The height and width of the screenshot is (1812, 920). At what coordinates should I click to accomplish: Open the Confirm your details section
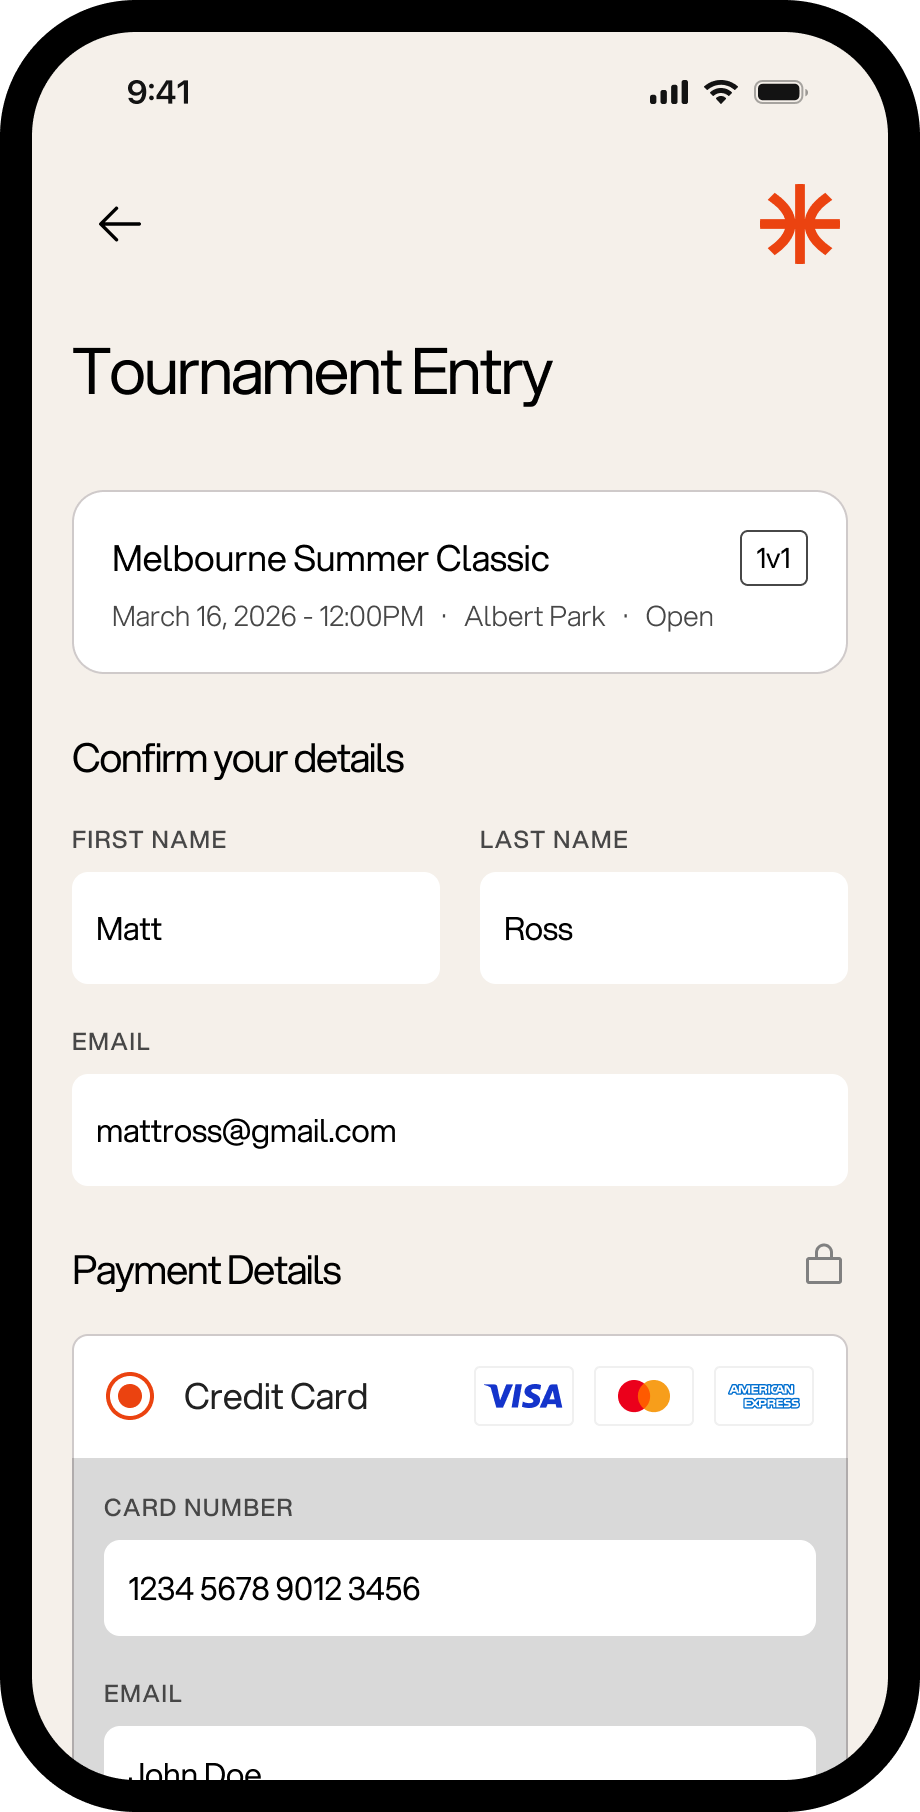tap(237, 758)
